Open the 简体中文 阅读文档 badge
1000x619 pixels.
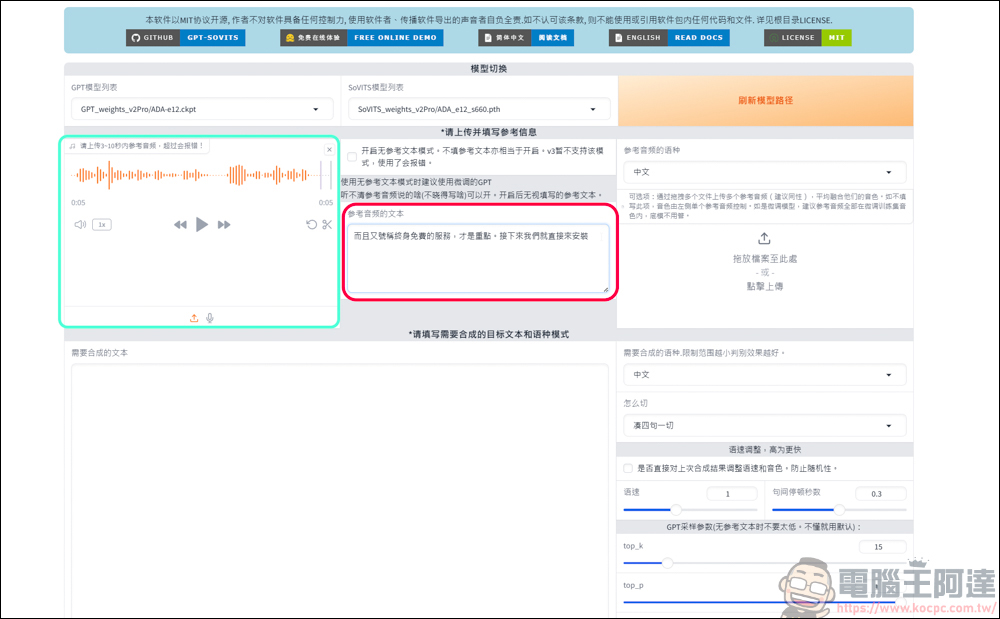coord(526,38)
